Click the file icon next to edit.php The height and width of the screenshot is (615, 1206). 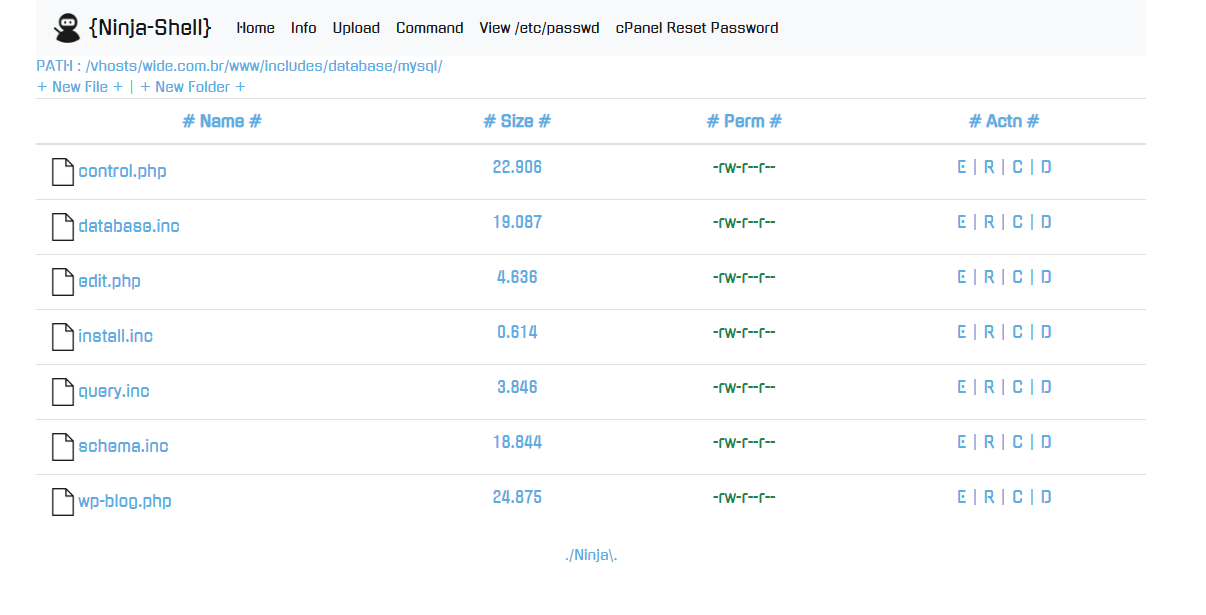click(63, 282)
